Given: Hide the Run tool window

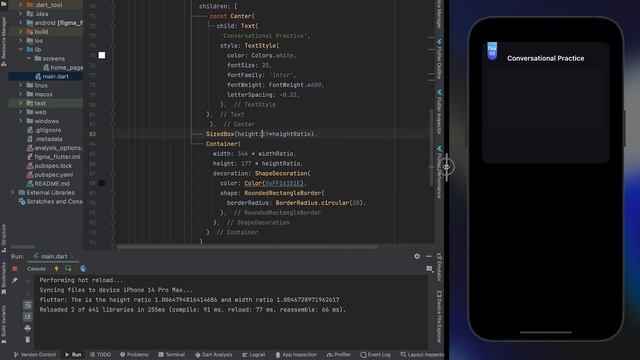Looking at the screenshot, I should tap(429, 256).
